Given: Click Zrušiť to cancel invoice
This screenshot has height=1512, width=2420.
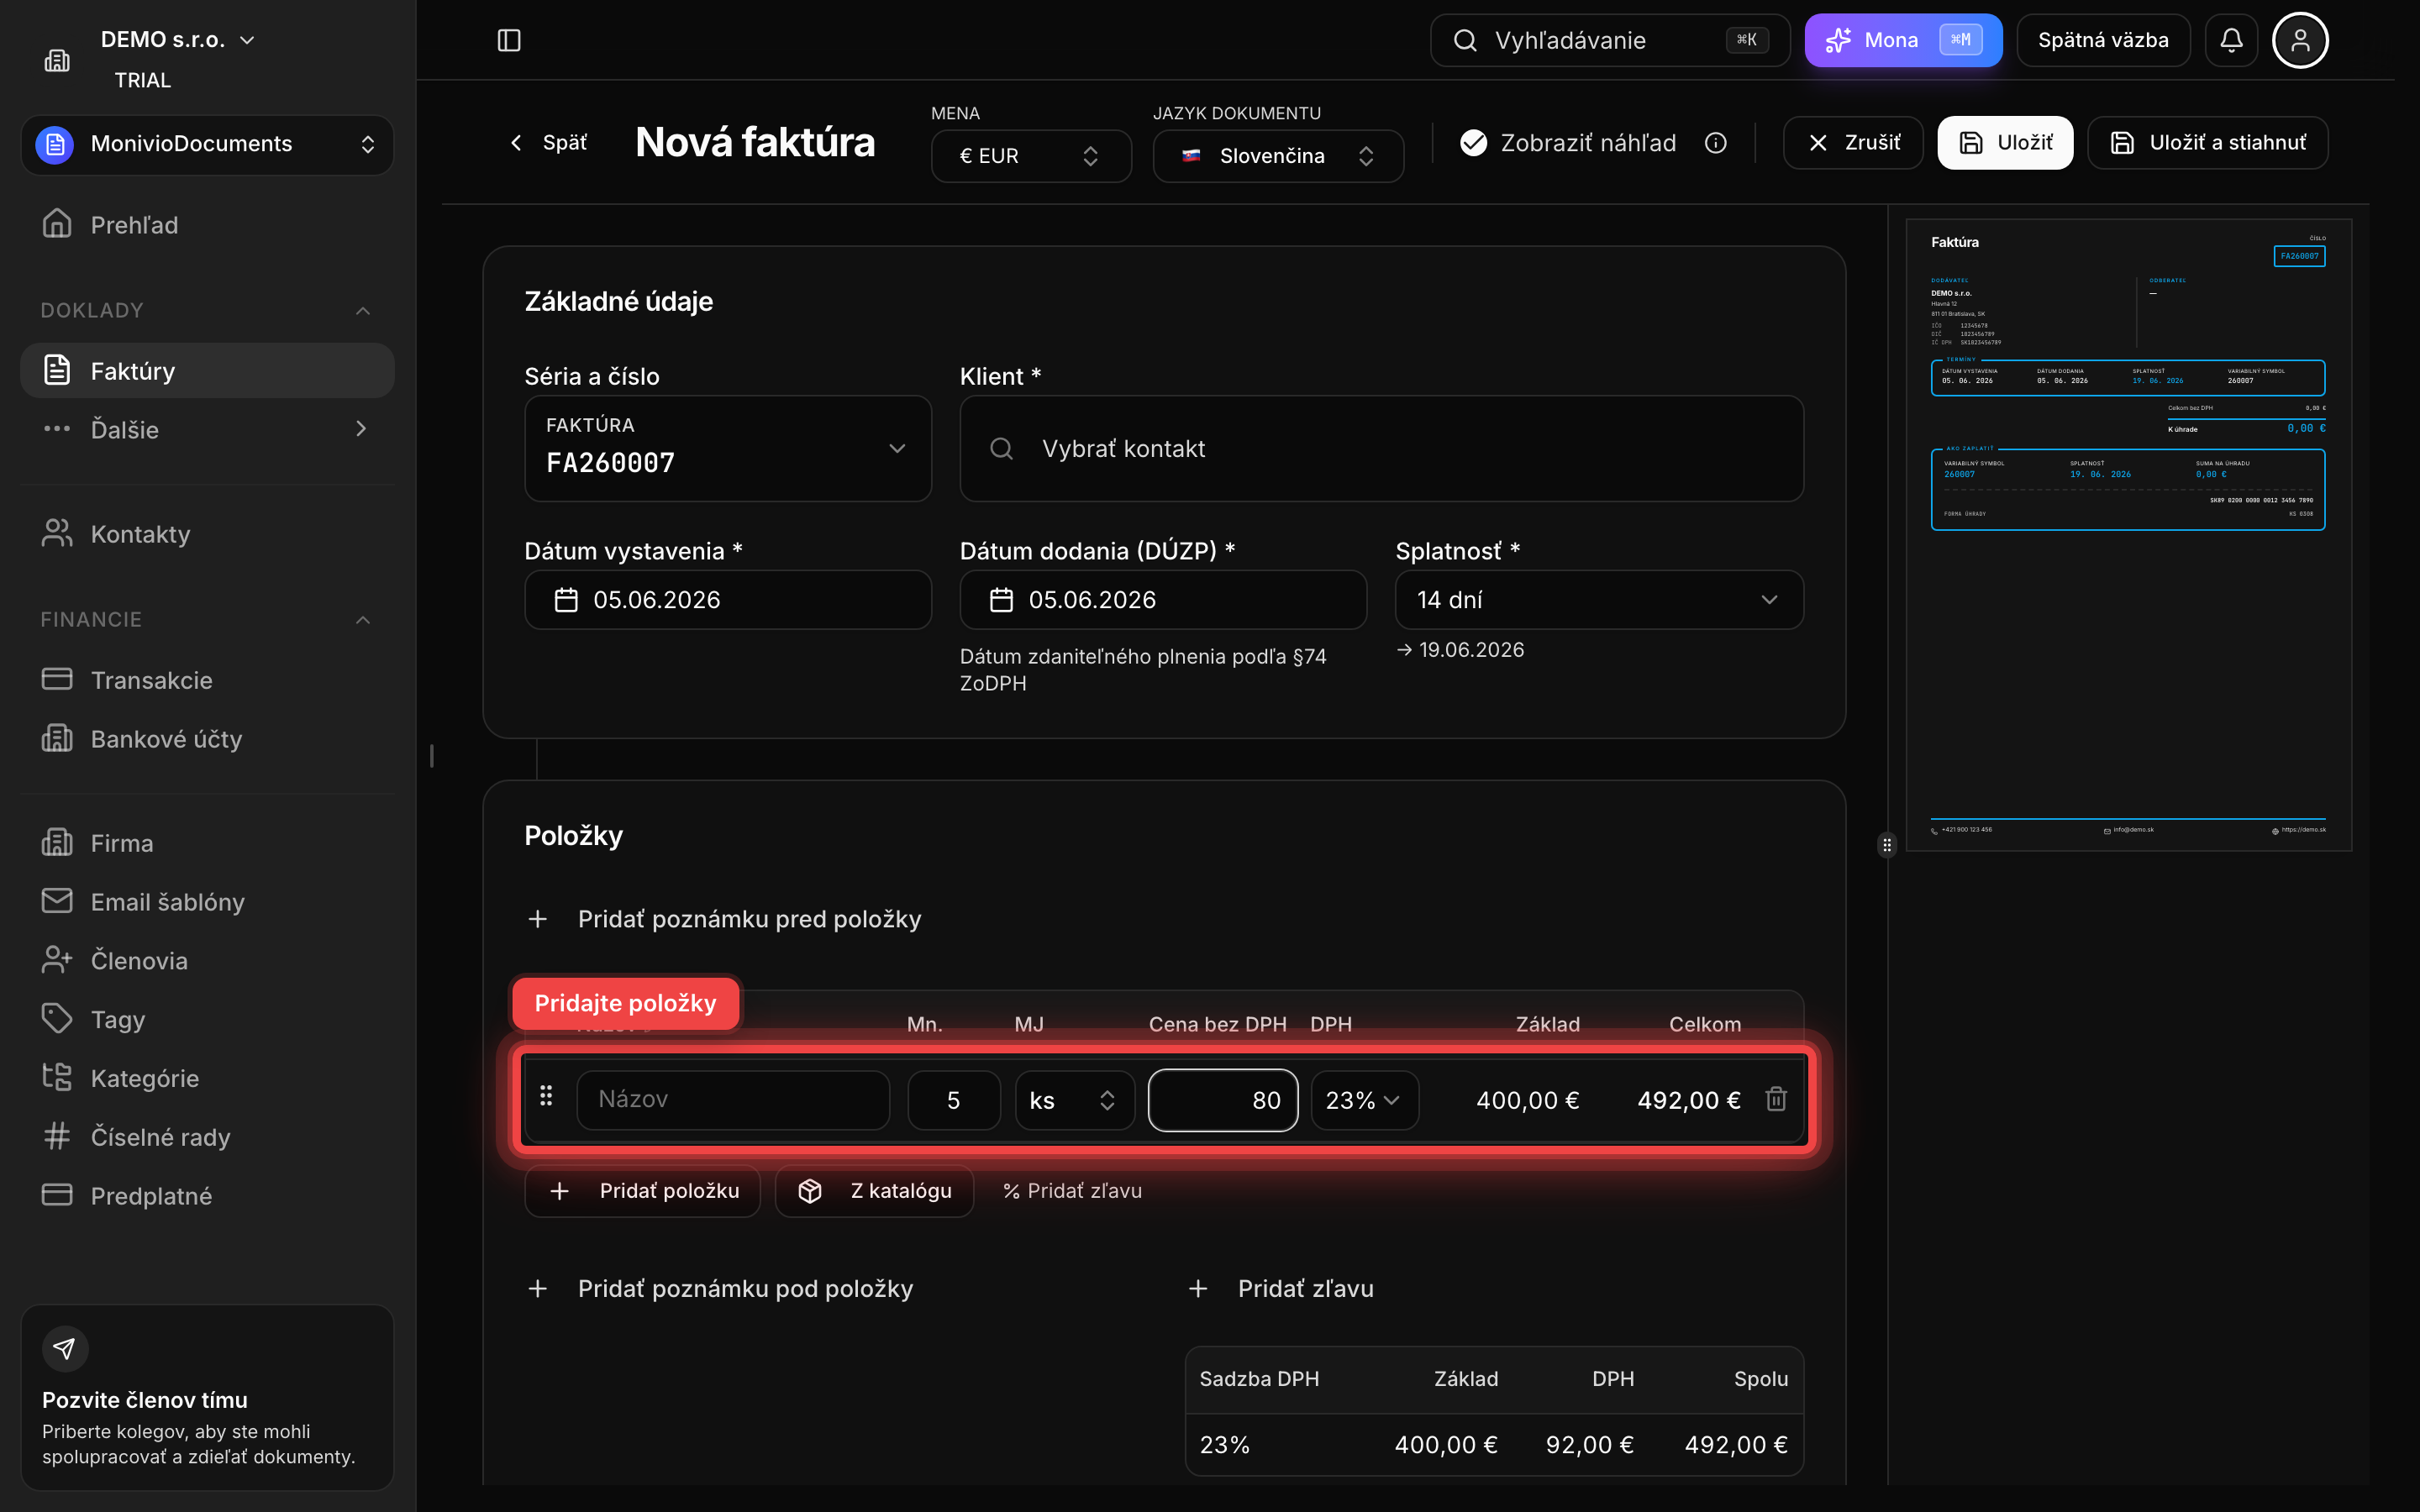Looking at the screenshot, I should pos(1853,143).
